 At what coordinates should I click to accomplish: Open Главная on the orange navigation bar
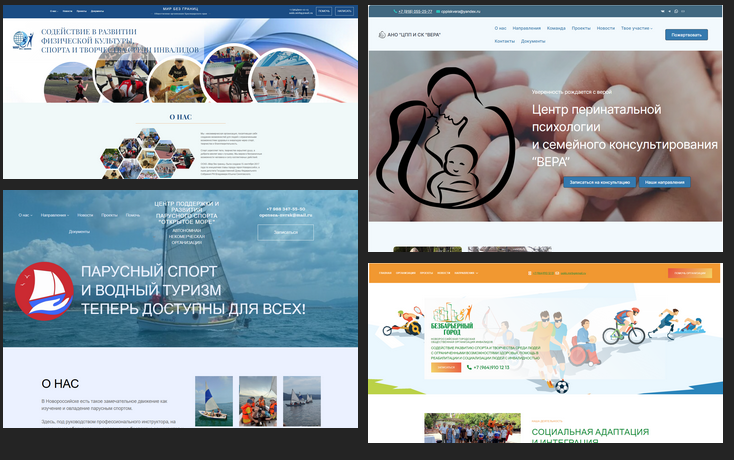pyautogui.click(x=385, y=273)
